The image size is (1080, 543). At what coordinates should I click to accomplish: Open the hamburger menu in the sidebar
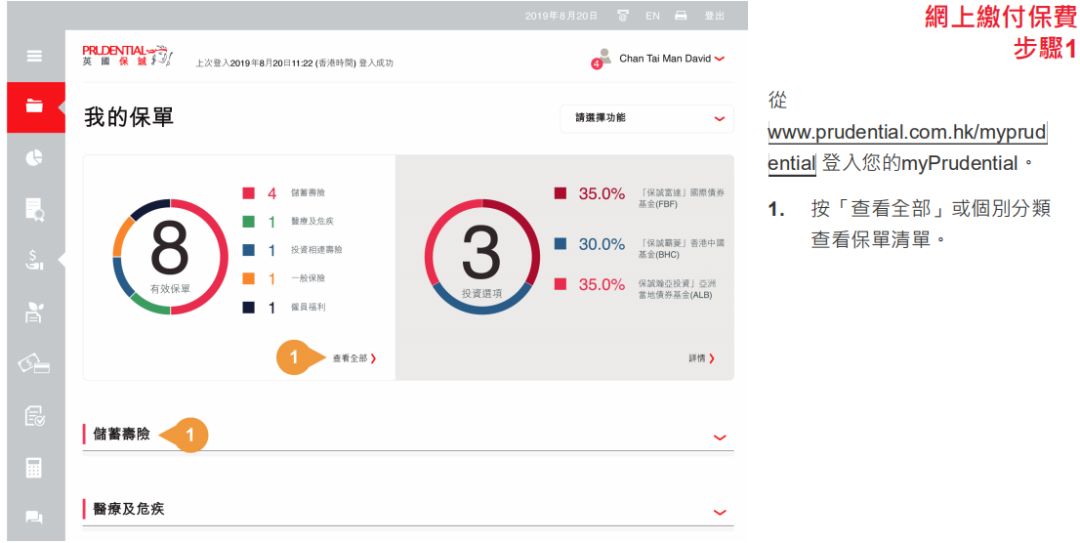coord(34,57)
